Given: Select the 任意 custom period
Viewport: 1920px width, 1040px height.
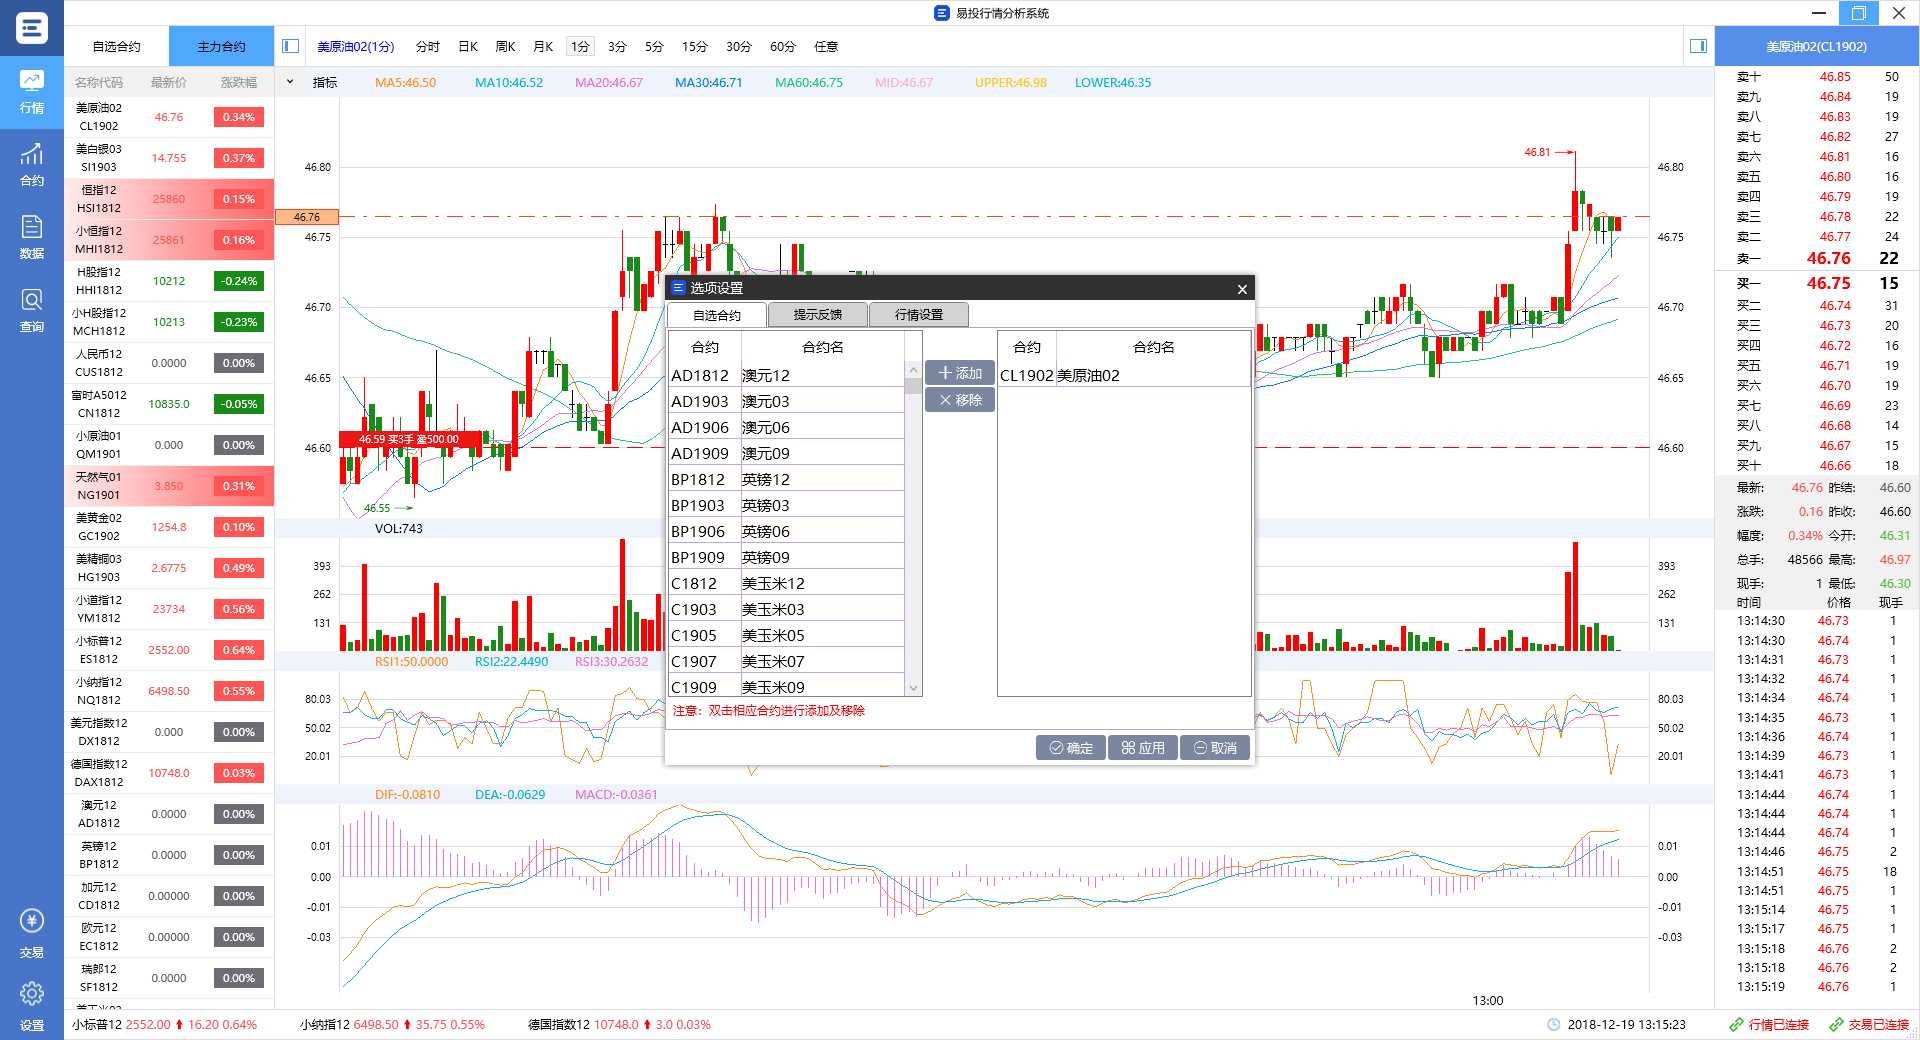Looking at the screenshot, I should point(826,47).
